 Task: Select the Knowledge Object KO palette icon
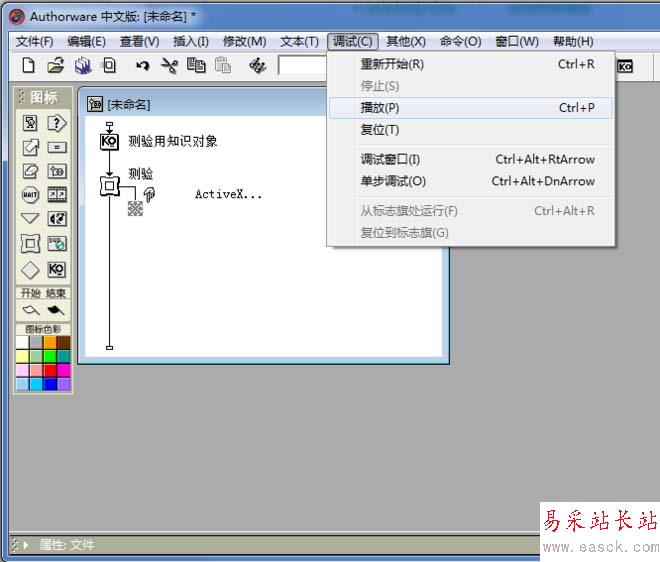click(x=56, y=269)
